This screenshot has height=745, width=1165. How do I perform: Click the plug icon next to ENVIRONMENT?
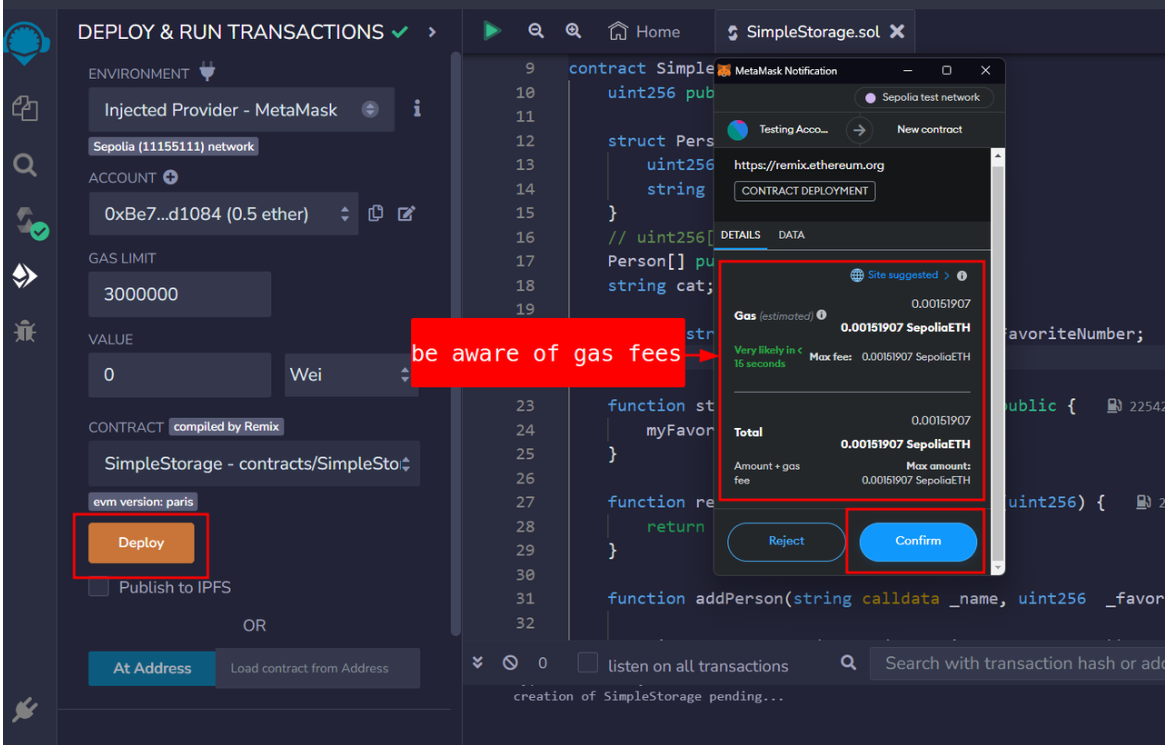click(207, 72)
